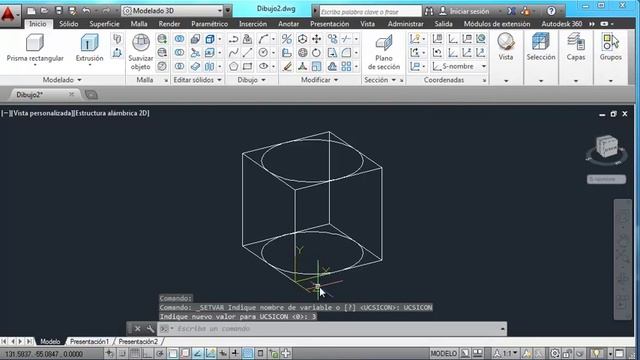The width and height of the screenshot is (640, 360).
Task: Open the Capas layers panel icon
Action: coord(576,42)
